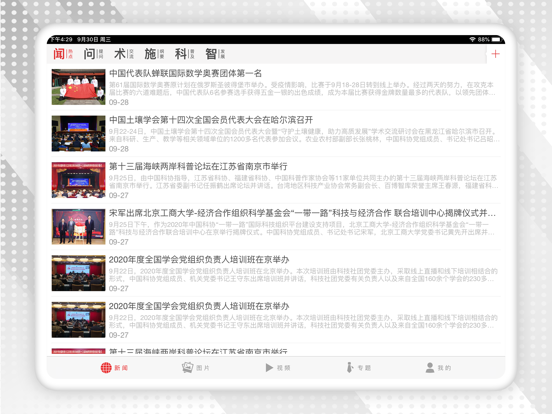Open the 专题 topics icon tab

[x=358, y=368]
